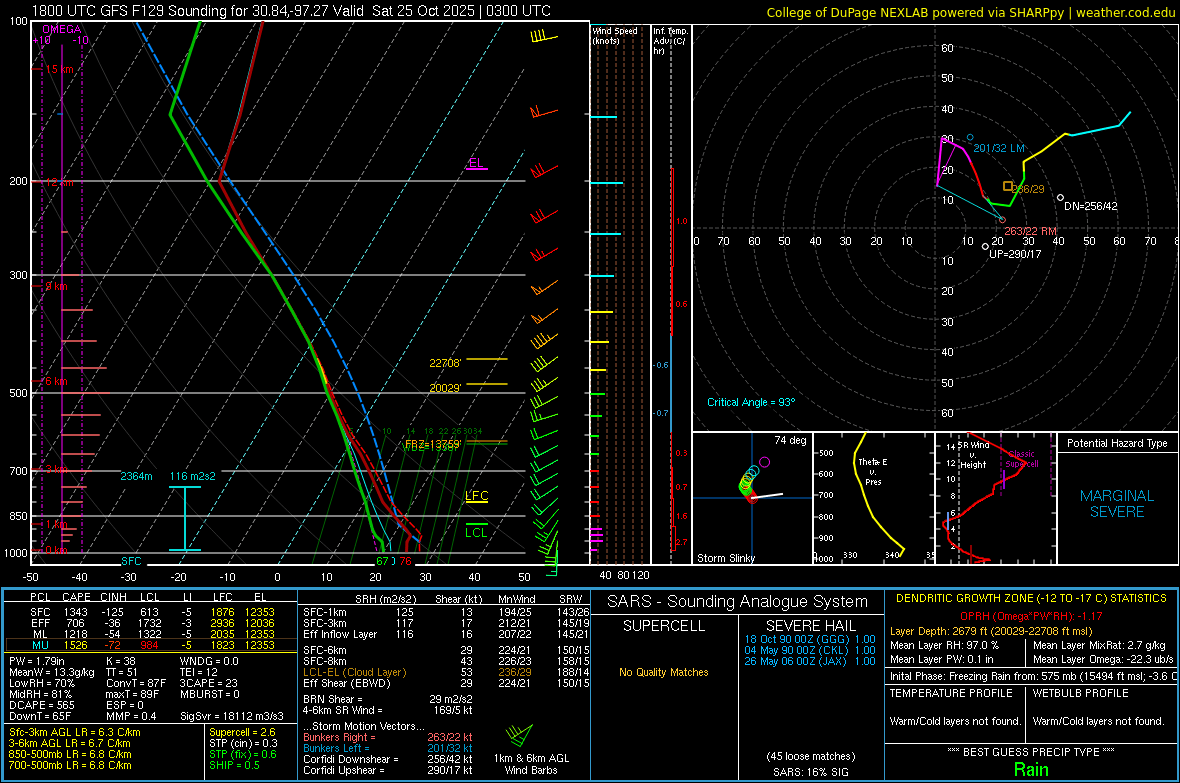
Task: Click the OMEGA label at the skew-T top
Action: pyautogui.click(x=62, y=29)
